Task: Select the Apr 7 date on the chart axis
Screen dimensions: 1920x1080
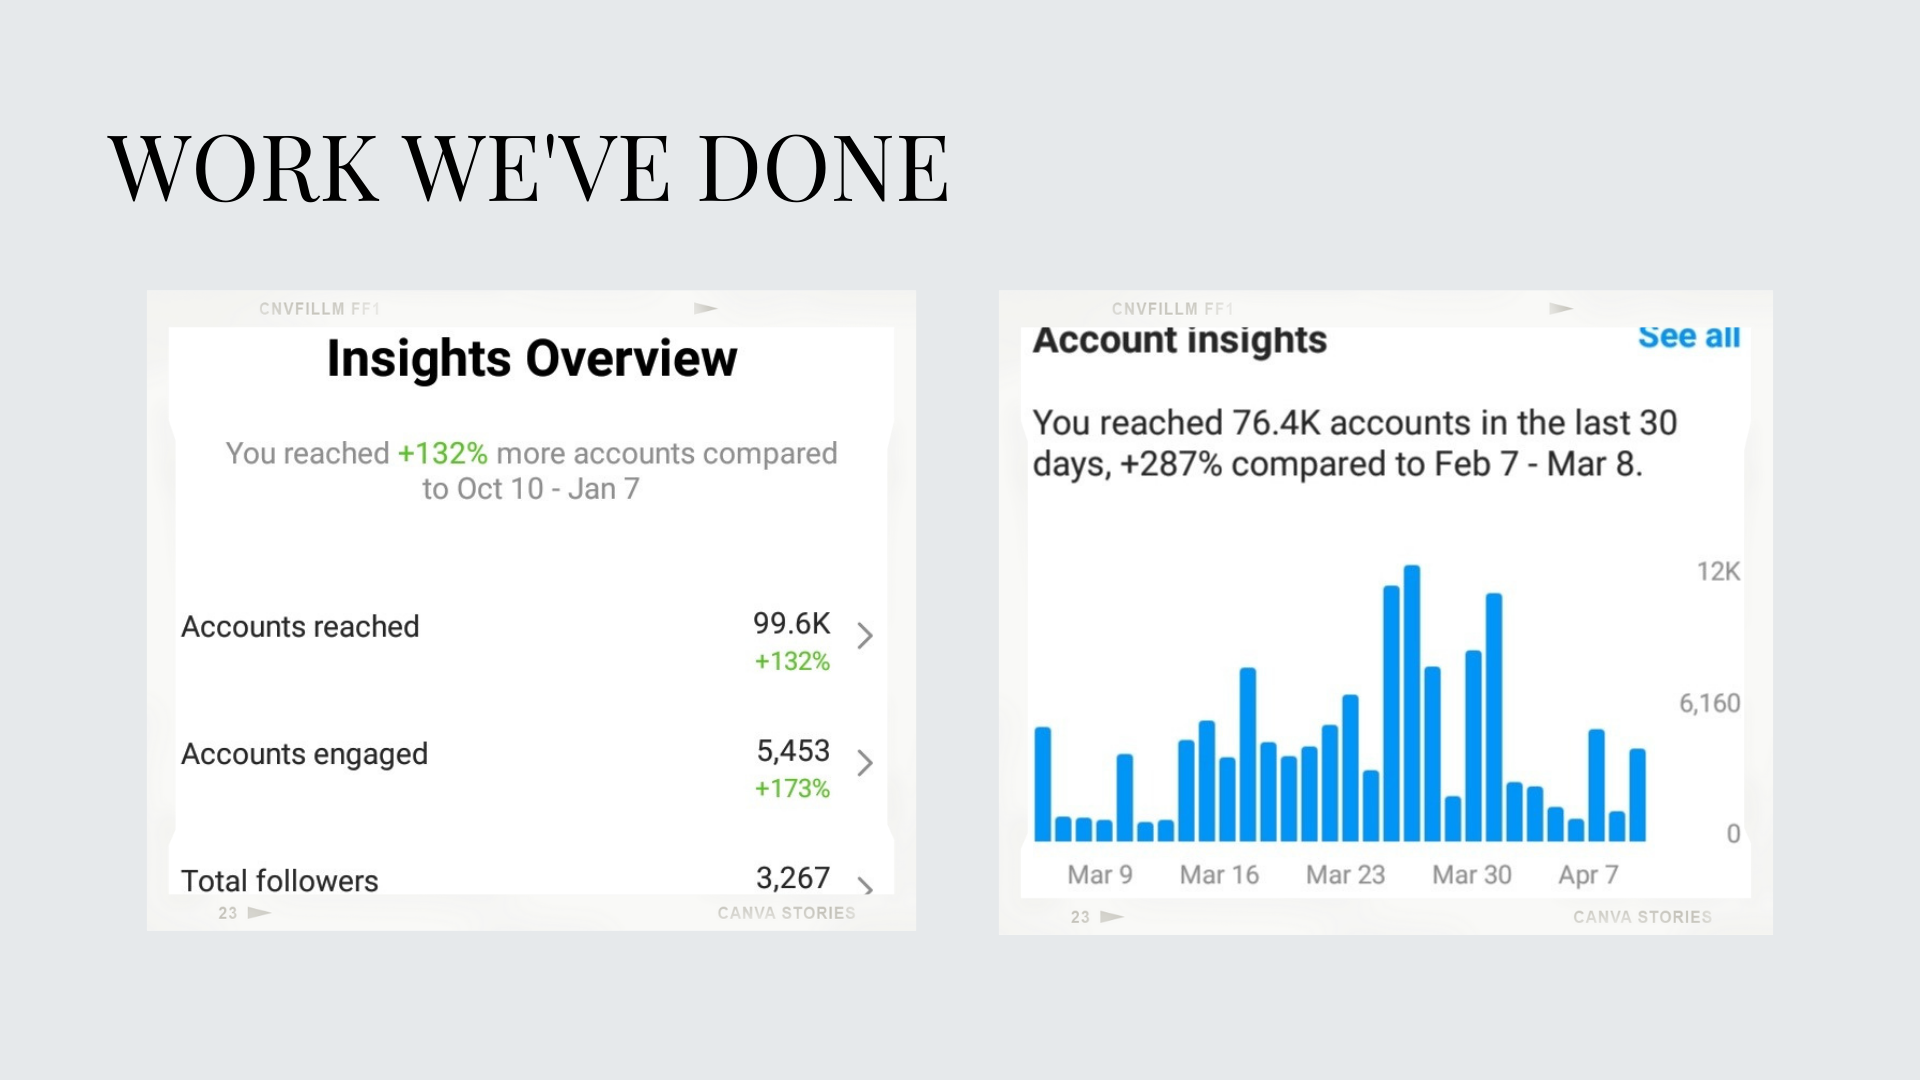Action: 1588,875
